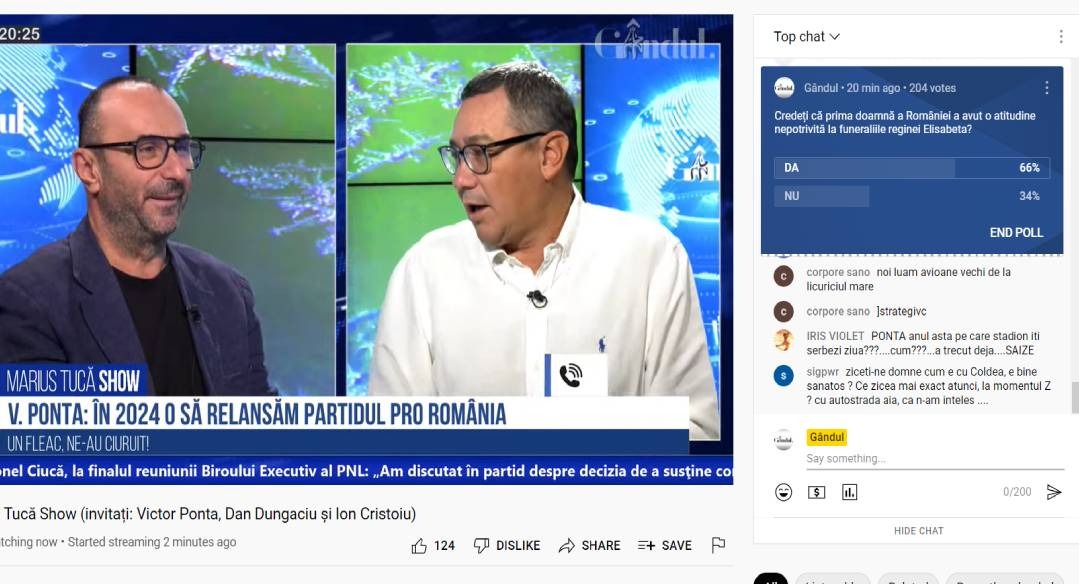This screenshot has width=1079, height=584.
Task: Click the SHARE button
Action: click(590, 545)
